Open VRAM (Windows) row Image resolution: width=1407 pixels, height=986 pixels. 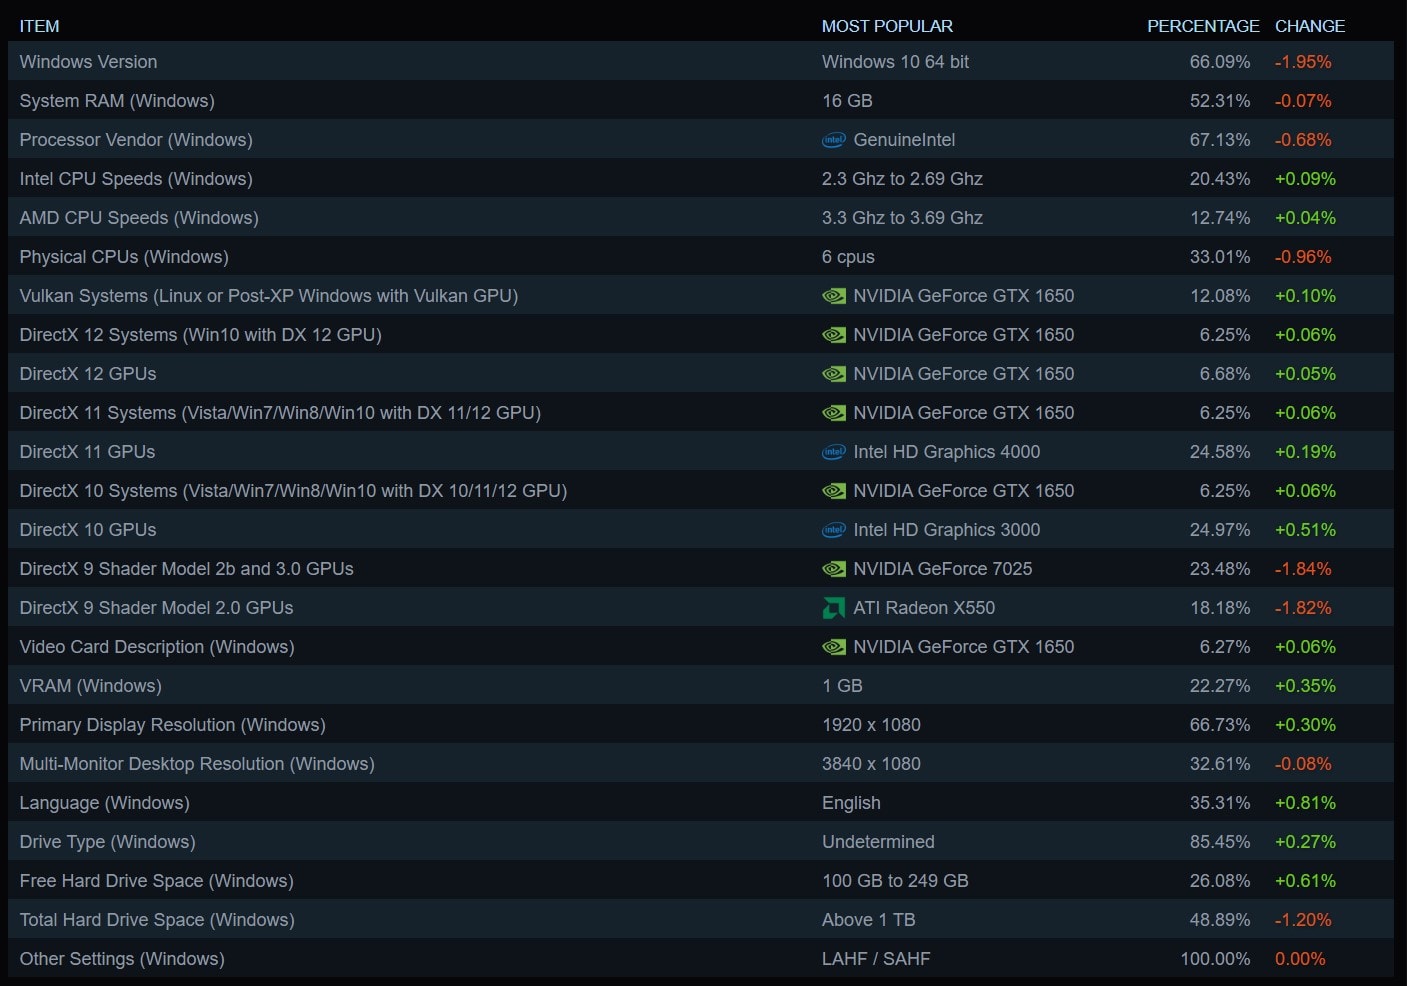point(701,685)
